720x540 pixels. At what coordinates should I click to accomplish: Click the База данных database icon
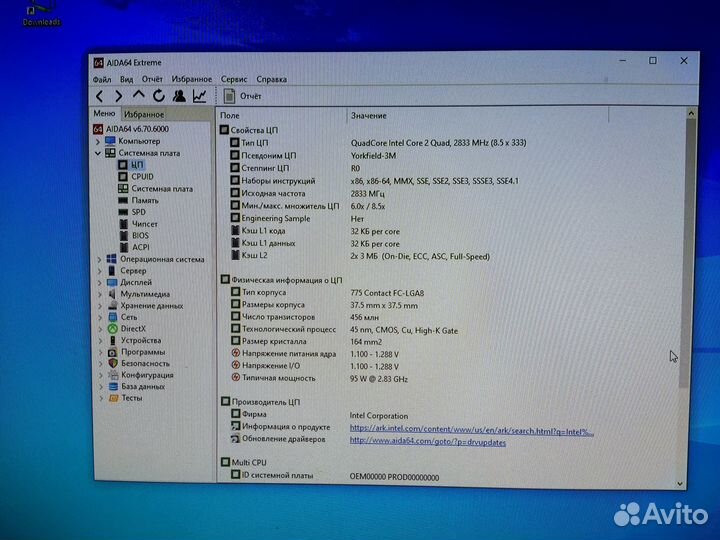click(113, 387)
